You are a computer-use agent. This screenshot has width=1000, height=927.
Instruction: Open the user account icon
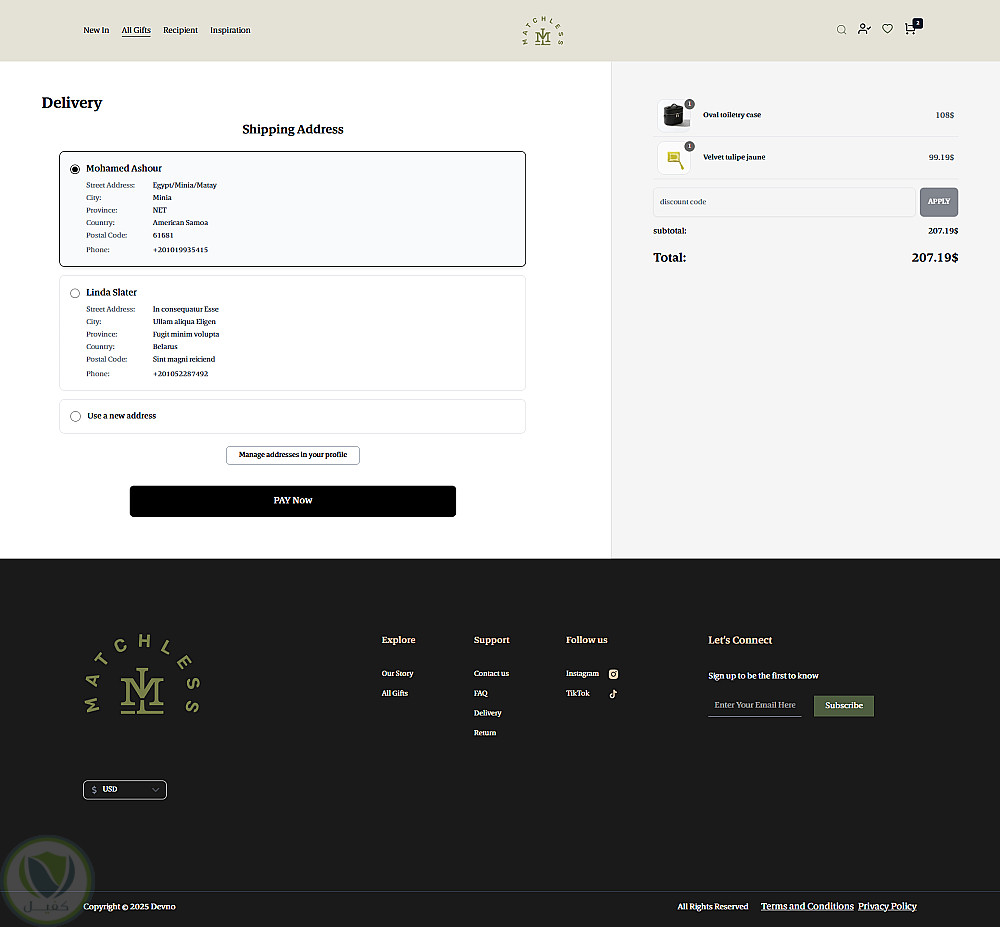click(x=864, y=29)
